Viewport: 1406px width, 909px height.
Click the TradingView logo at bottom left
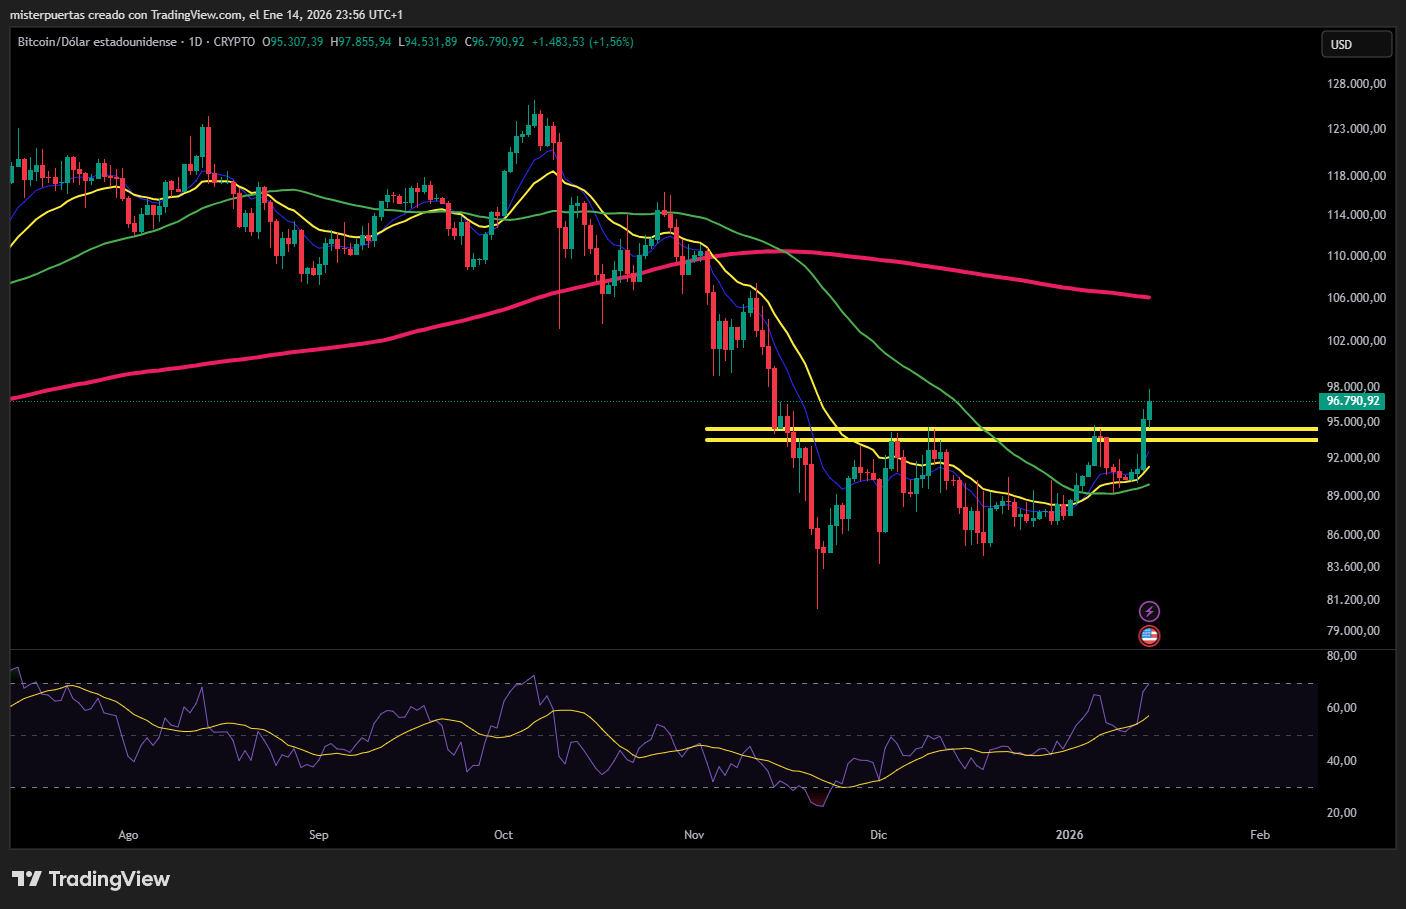pyautogui.click(x=91, y=879)
